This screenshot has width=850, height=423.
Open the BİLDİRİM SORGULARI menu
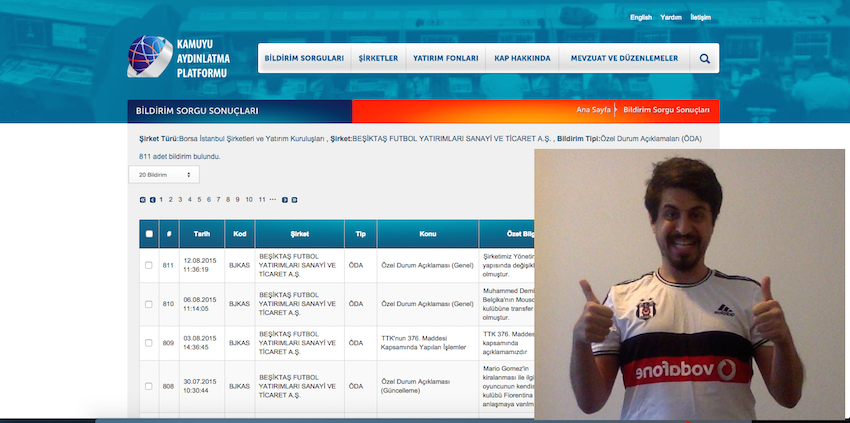(x=304, y=59)
